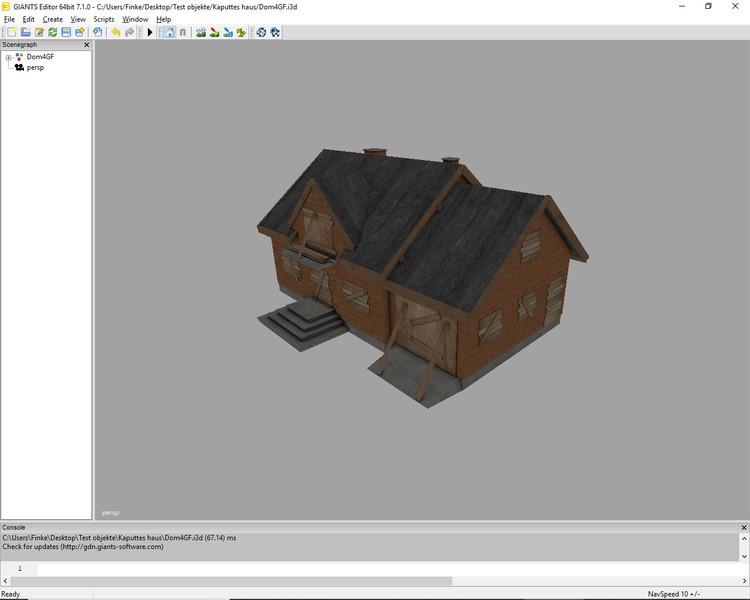Open the Create menu
The height and width of the screenshot is (600, 750).
tap(52, 19)
